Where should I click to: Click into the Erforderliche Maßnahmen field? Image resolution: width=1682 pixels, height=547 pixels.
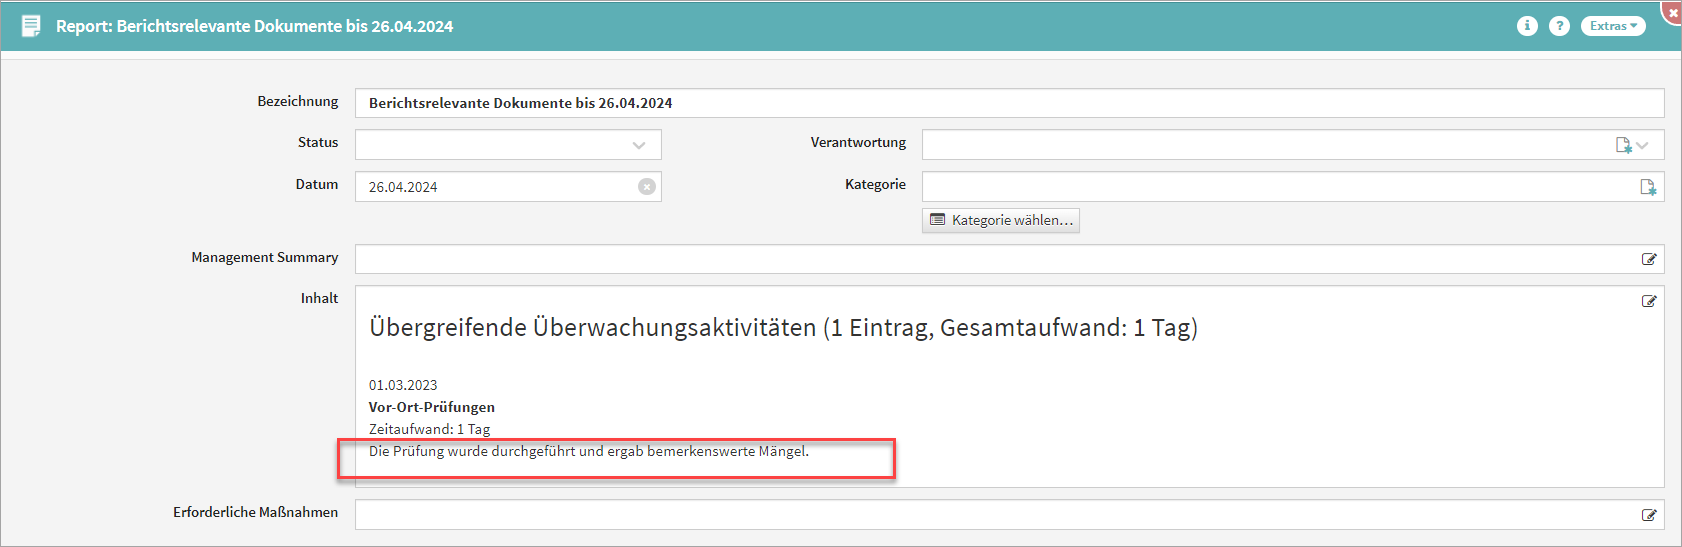pos(990,515)
